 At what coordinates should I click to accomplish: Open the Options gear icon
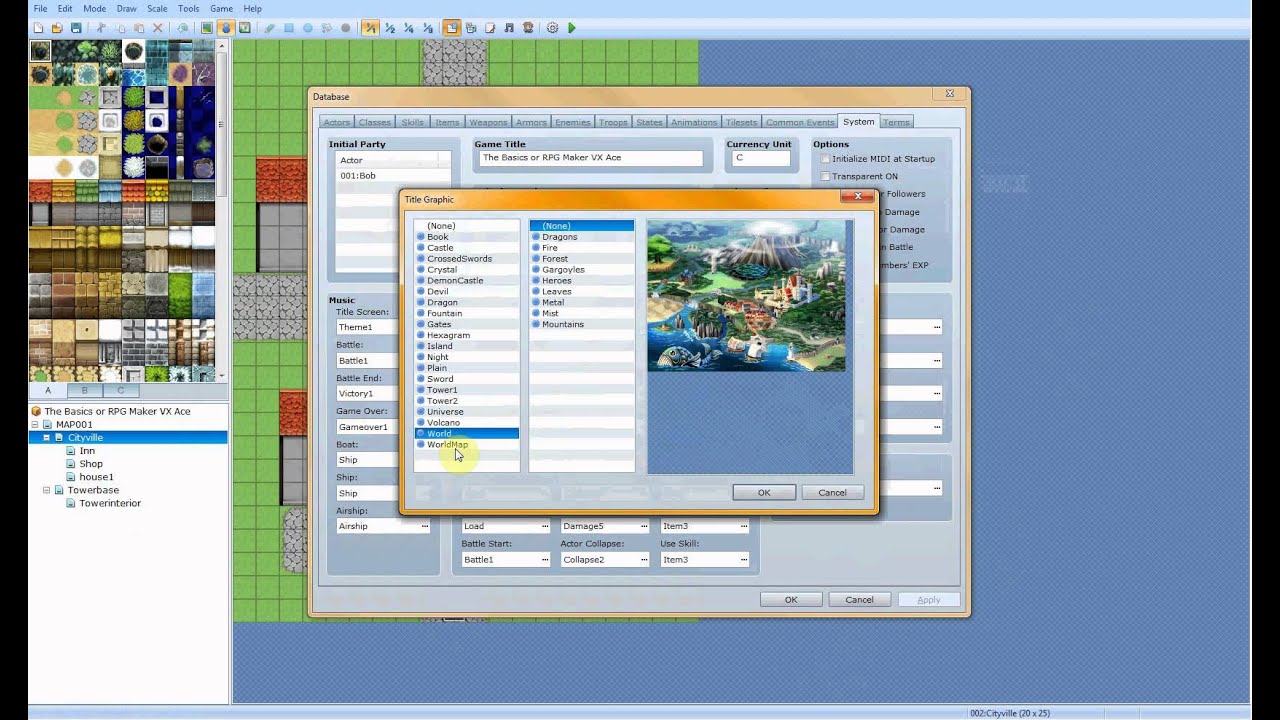[552, 28]
